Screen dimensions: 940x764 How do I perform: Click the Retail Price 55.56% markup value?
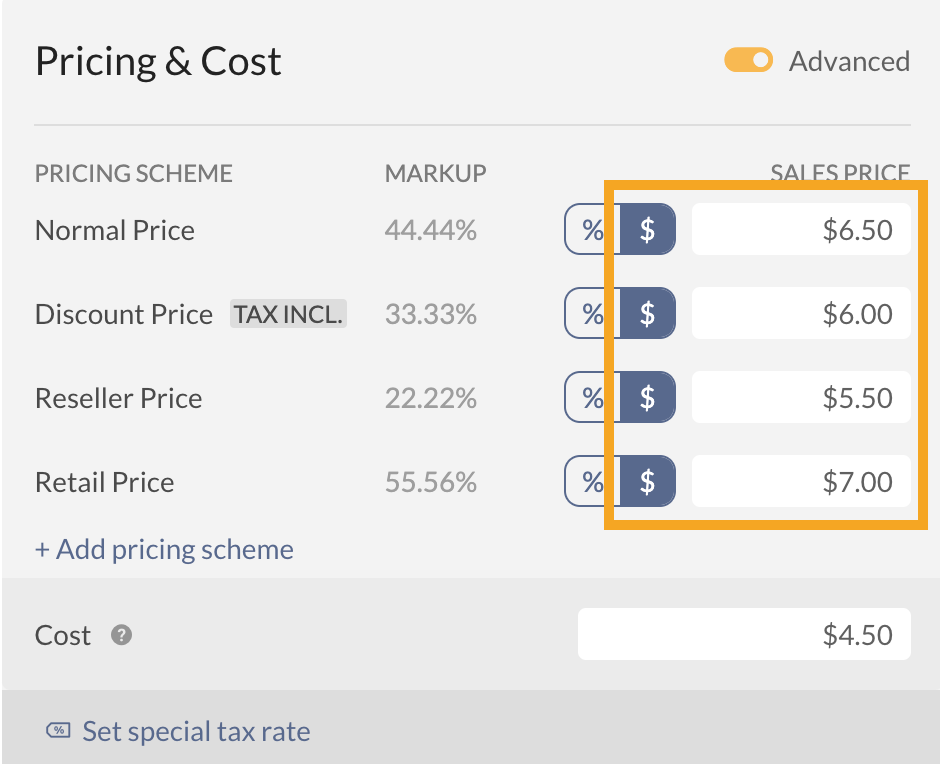coord(430,482)
